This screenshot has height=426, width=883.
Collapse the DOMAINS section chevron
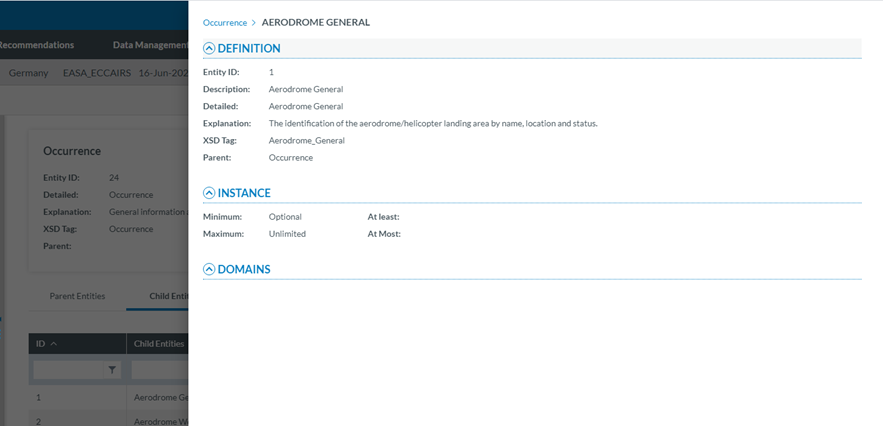(209, 269)
